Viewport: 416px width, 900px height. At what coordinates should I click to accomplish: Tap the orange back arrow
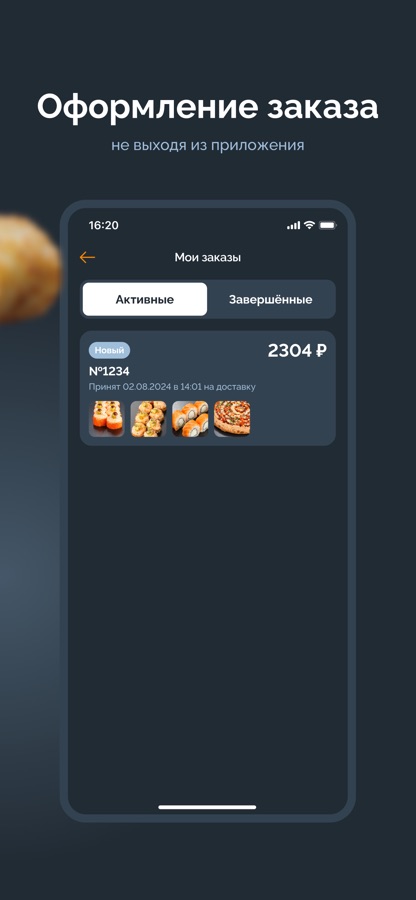point(87,258)
